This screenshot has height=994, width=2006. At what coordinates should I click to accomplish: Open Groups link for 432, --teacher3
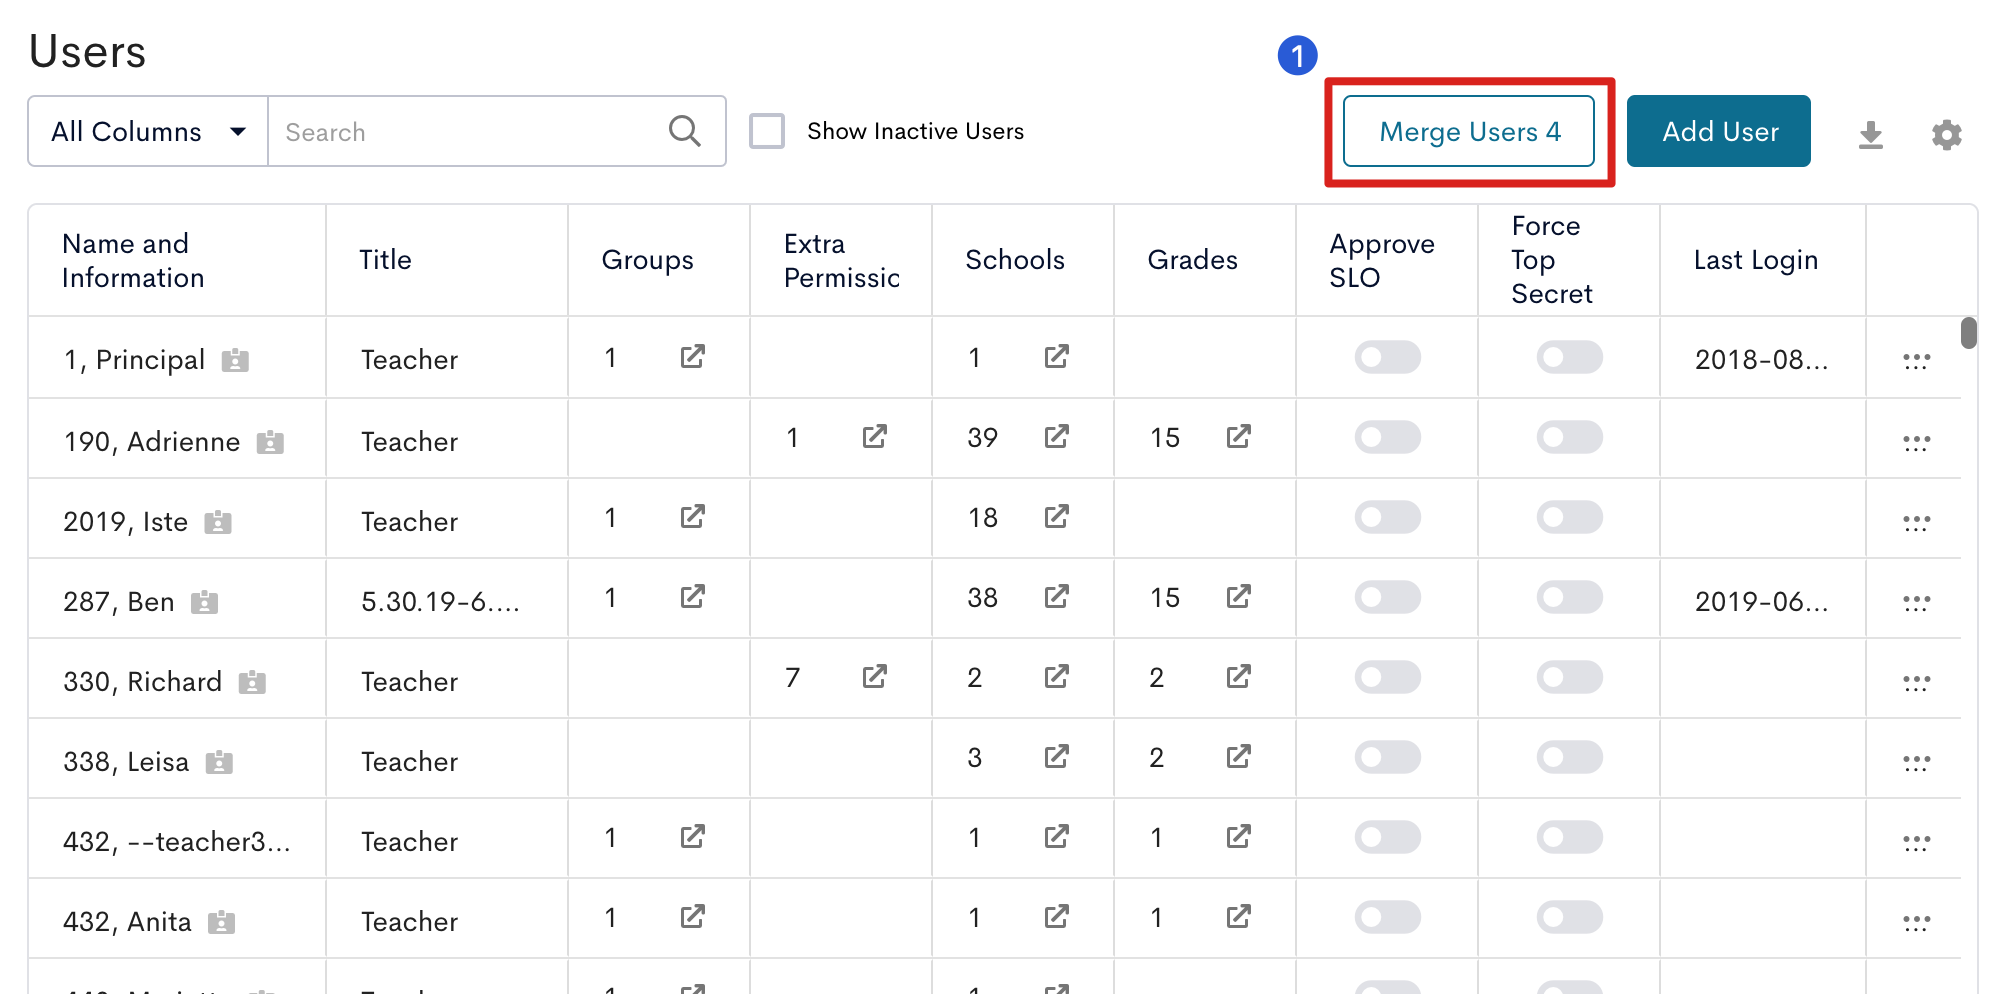pos(693,837)
